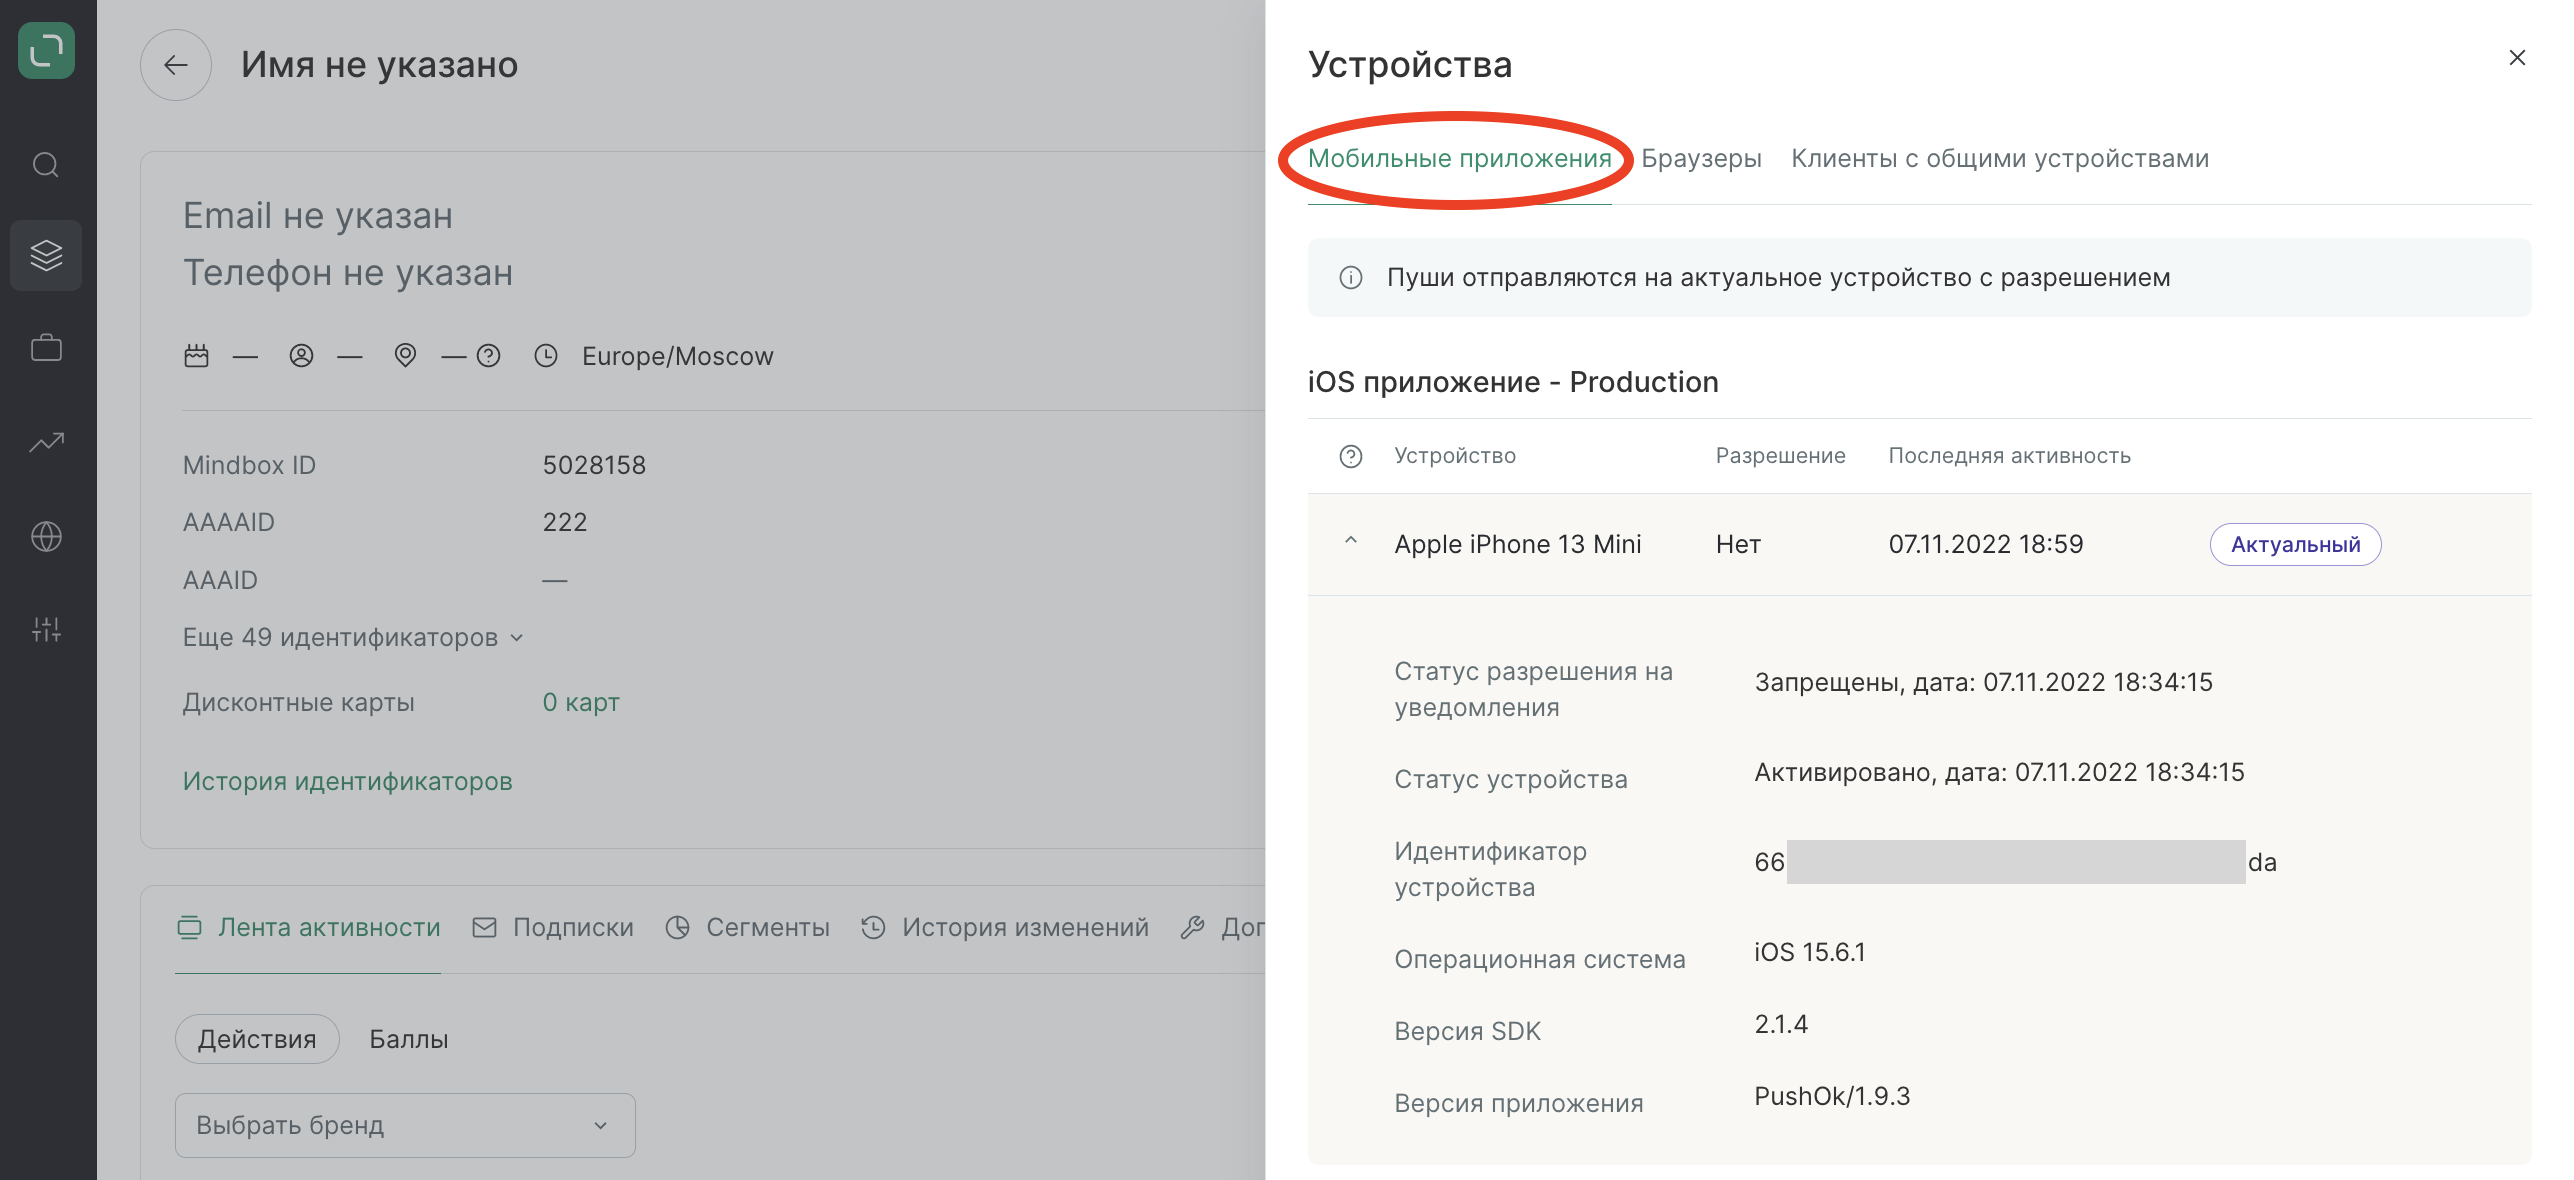The height and width of the screenshot is (1180, 2574).
Task: Open the Выбрать бренд dropdown
Action: click(405, 1125)
